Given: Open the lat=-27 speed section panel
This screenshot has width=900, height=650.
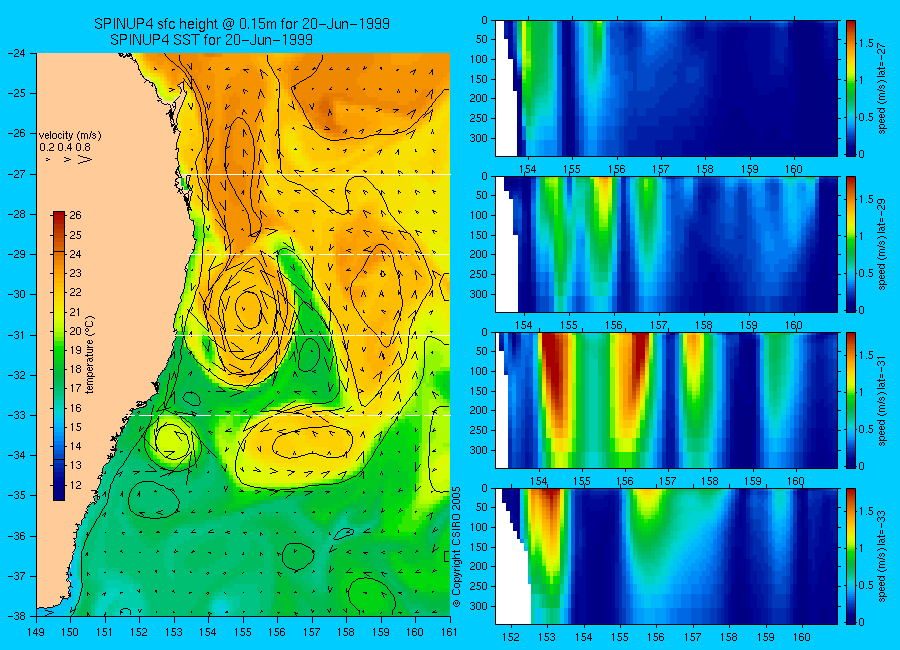Looking at the screenshot, I should [x=666, y=88].
